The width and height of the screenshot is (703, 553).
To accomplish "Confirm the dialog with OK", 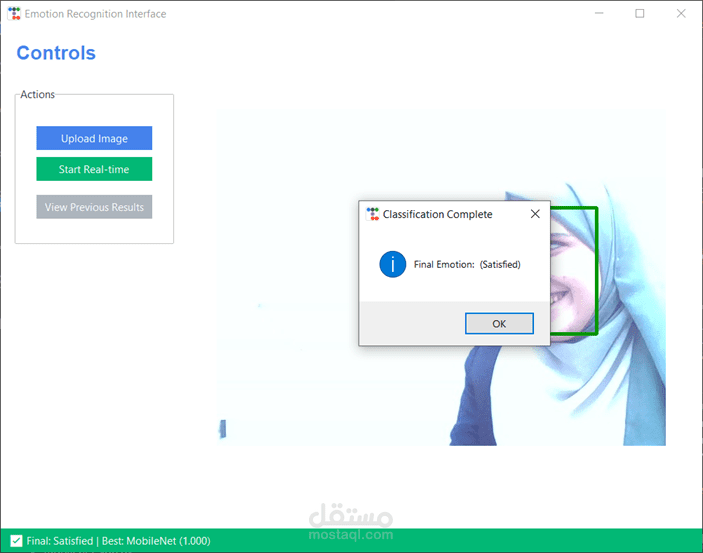I will point(499,323).
